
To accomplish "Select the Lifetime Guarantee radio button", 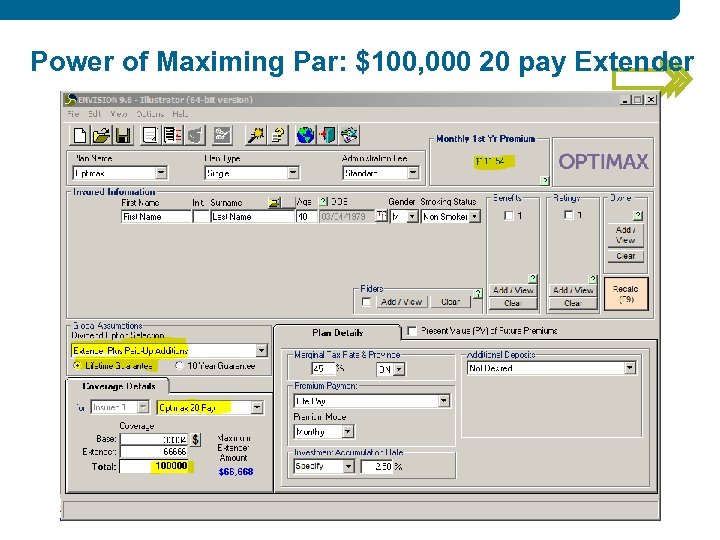I will coord(77,366).
